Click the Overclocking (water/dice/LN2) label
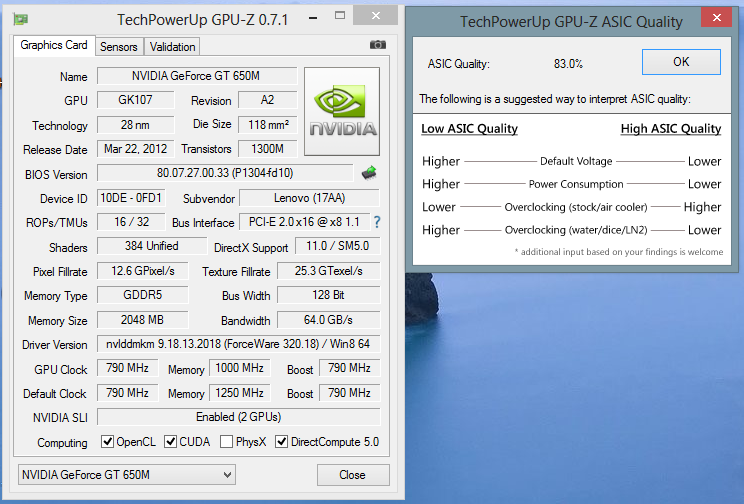 click(576, 230)
